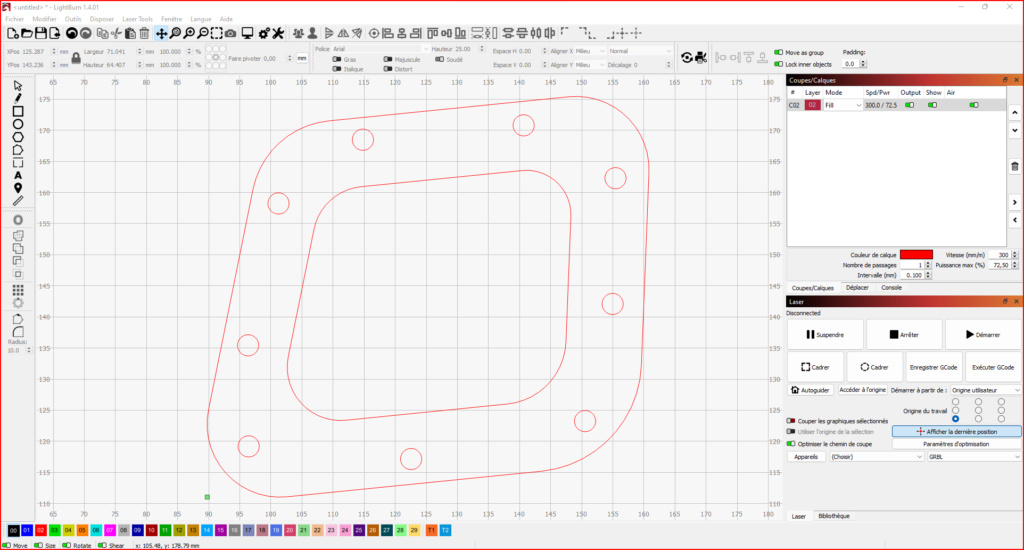Open Aligner X dropdown
This screenshot has height=550, width=1024.
(589, 51)
